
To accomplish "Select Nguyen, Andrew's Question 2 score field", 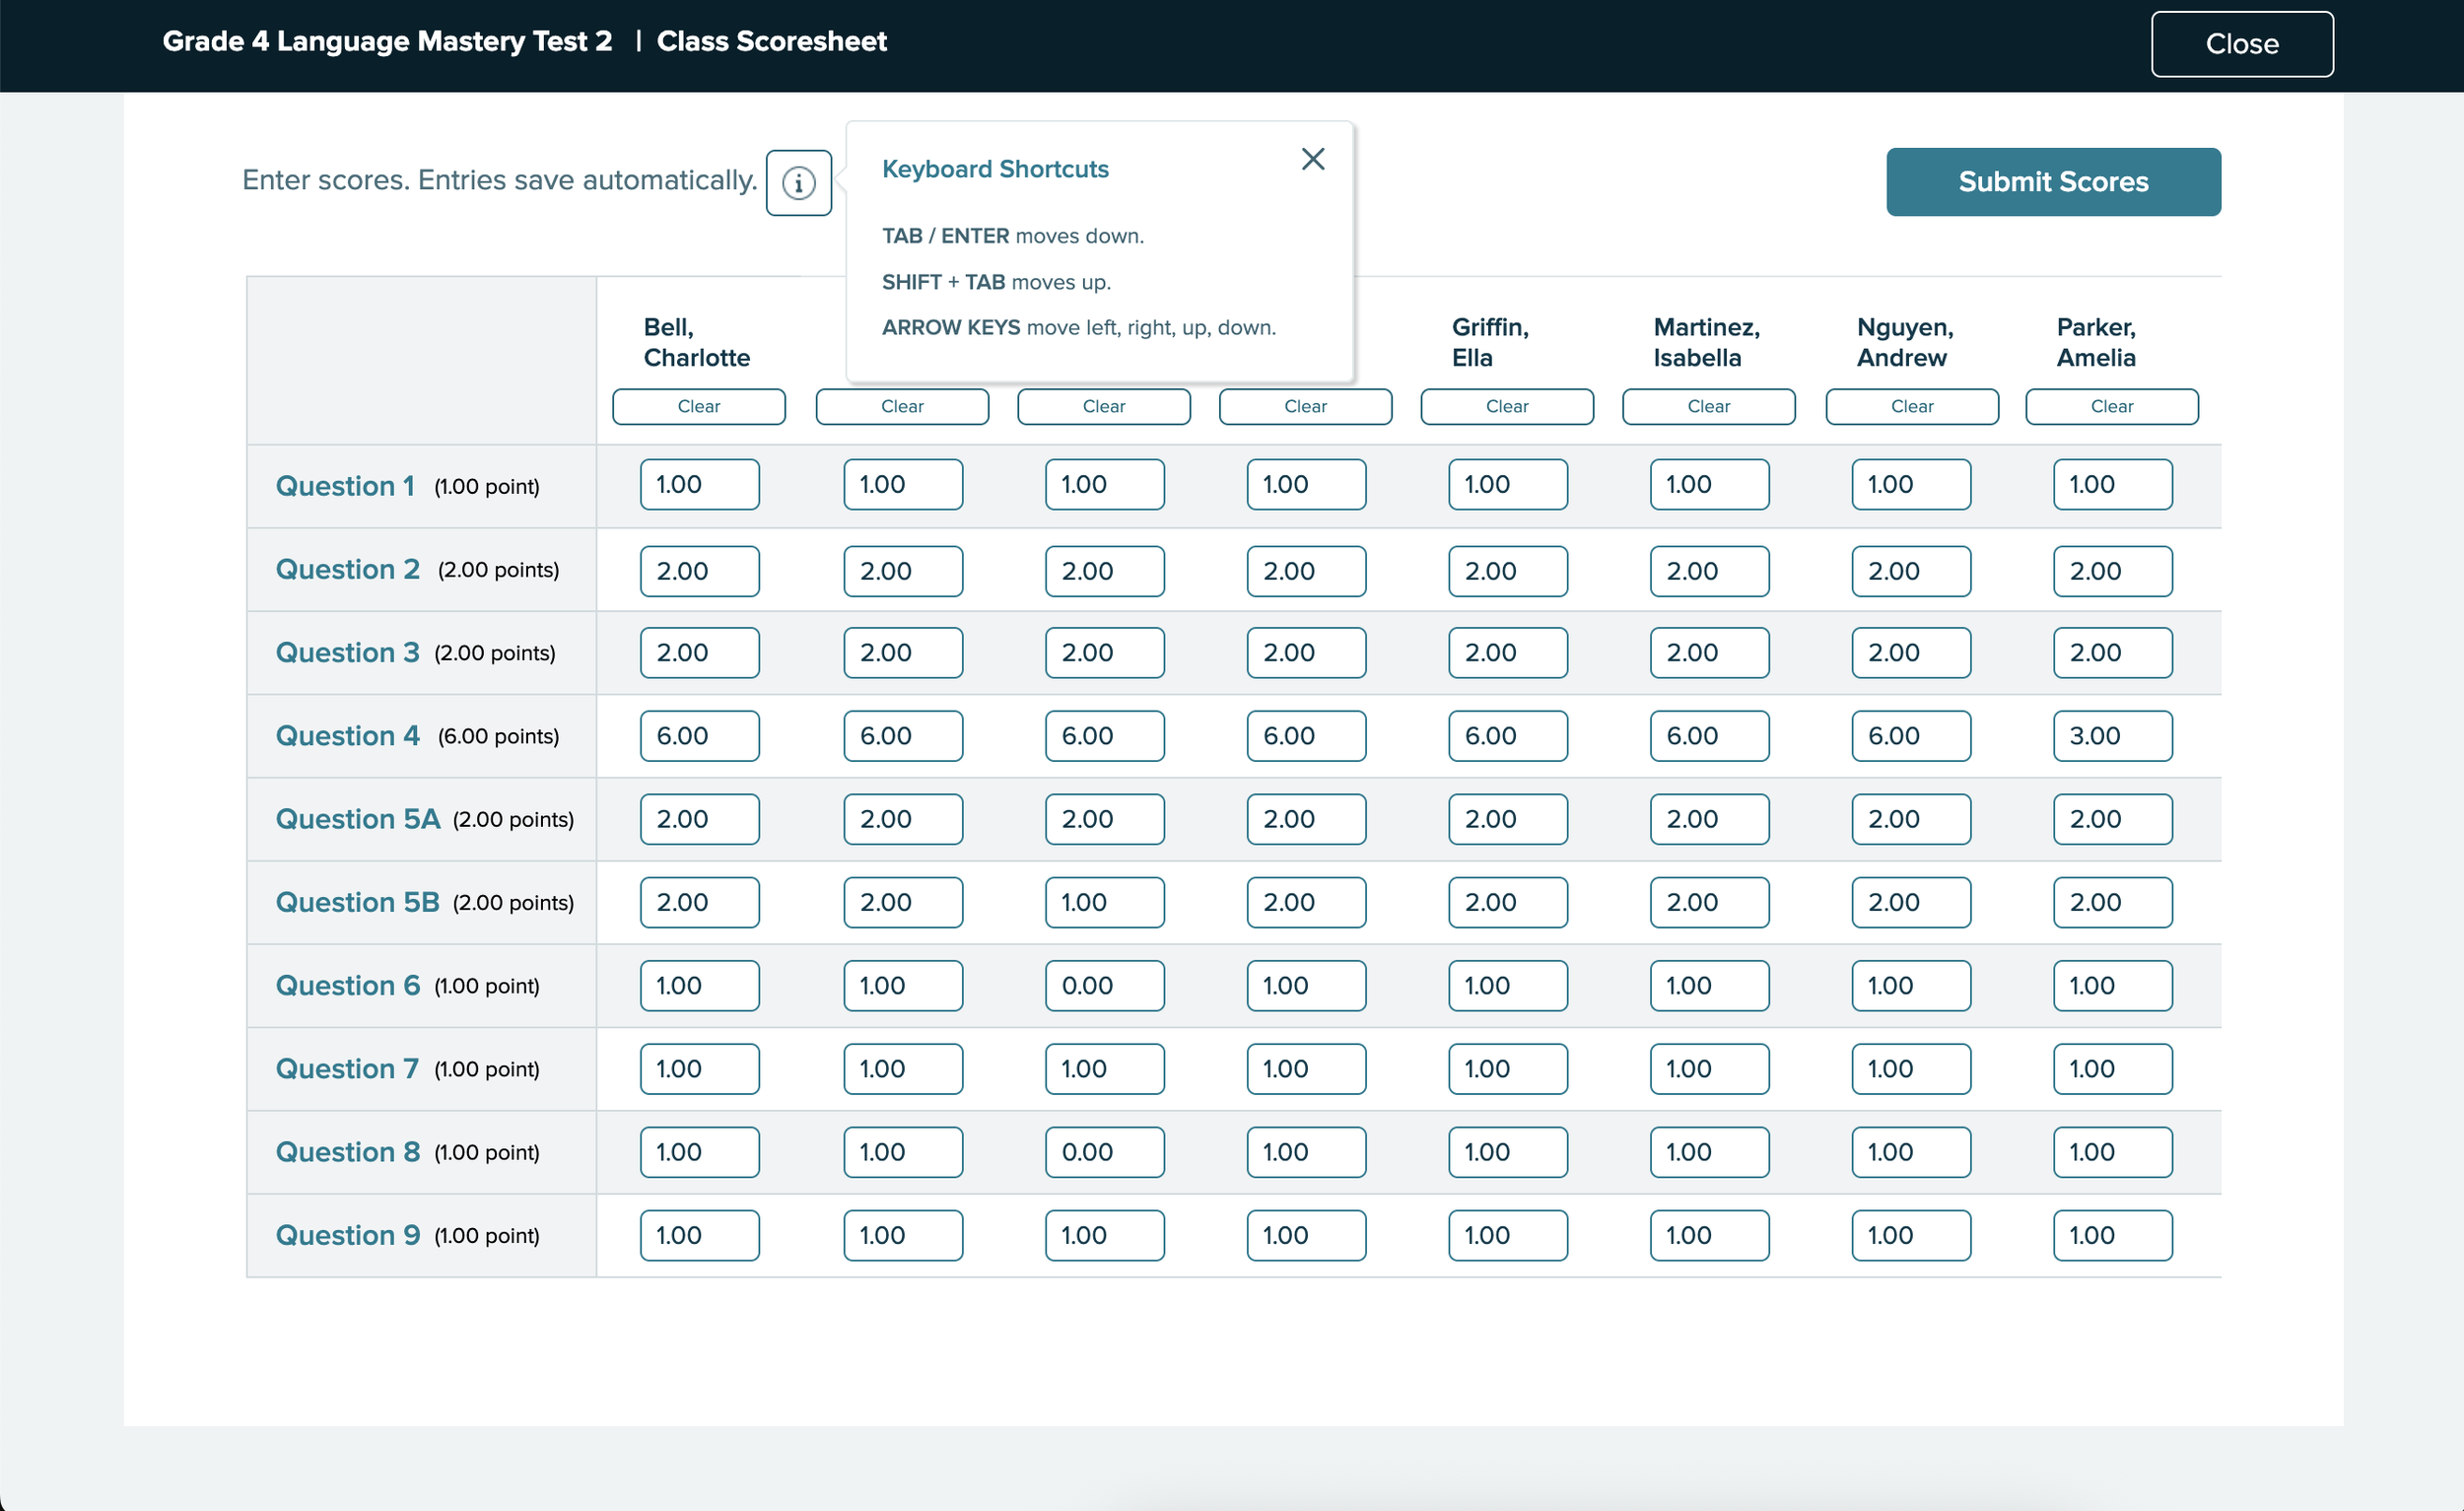I will [x=1910, y=571].
